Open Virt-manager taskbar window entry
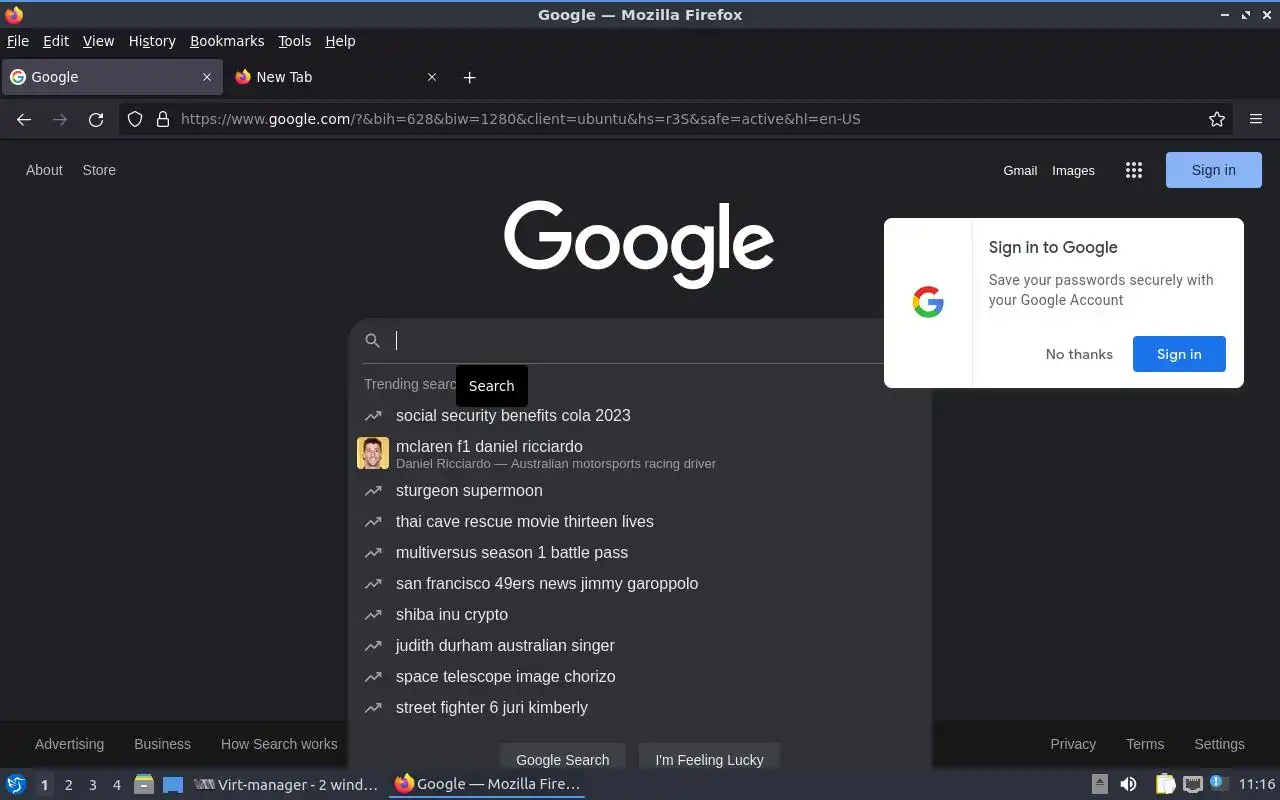 pyautogui.click(x=286, y=785)
